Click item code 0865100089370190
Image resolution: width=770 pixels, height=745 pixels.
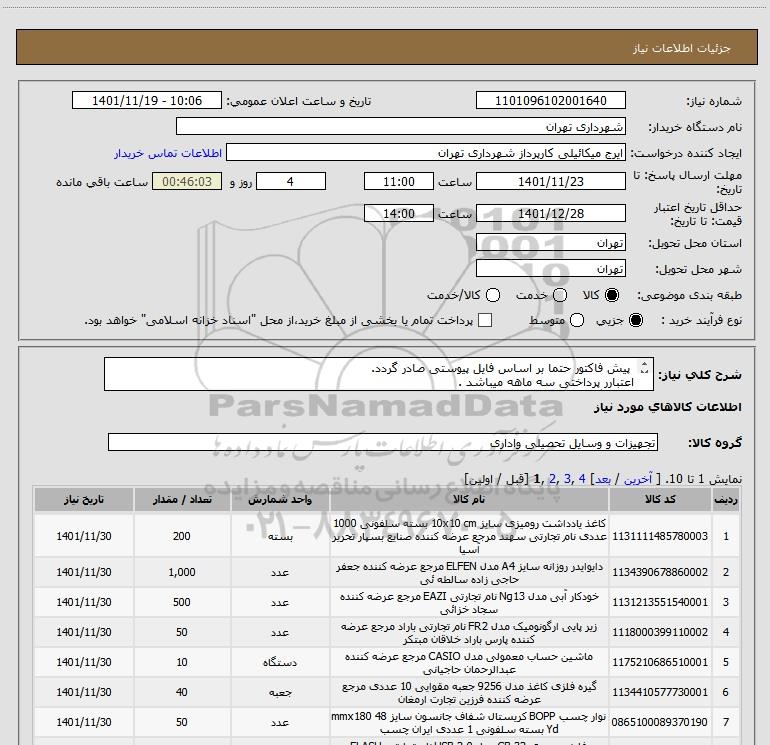pos(660,722)
